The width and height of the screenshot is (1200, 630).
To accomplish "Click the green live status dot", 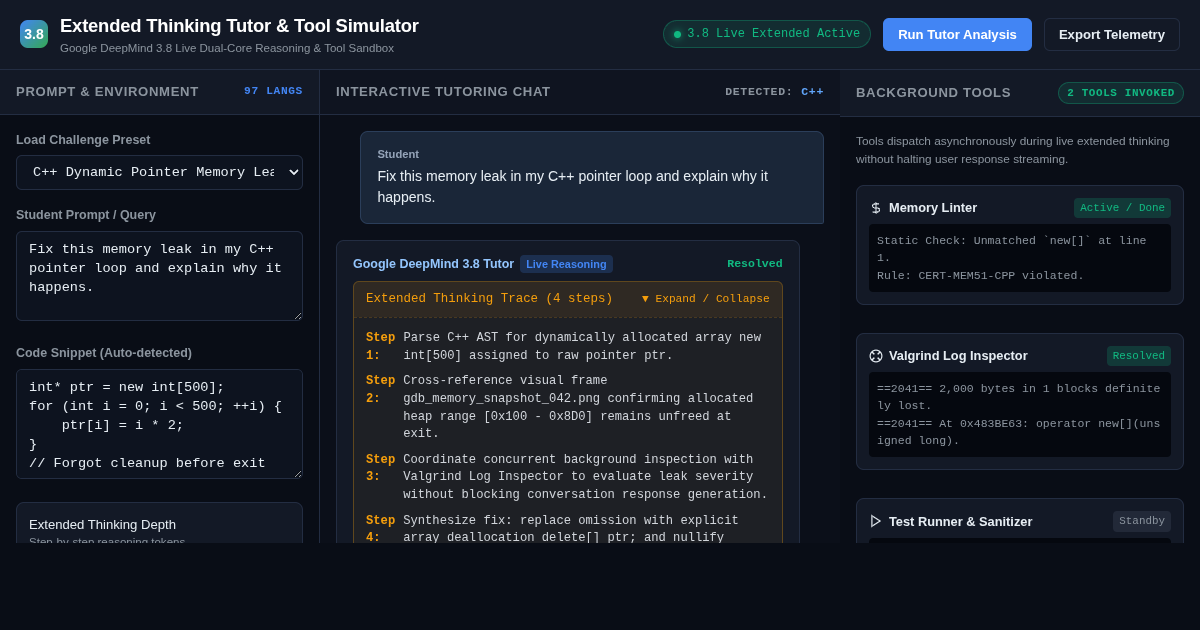I will point(677,34).
